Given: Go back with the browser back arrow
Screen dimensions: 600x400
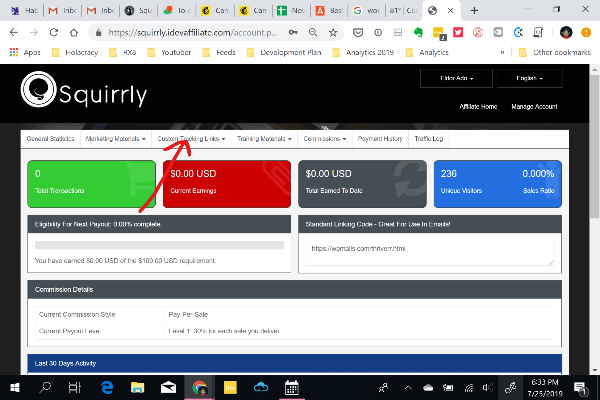Looking at the screenshot, I should coord(14,33).
